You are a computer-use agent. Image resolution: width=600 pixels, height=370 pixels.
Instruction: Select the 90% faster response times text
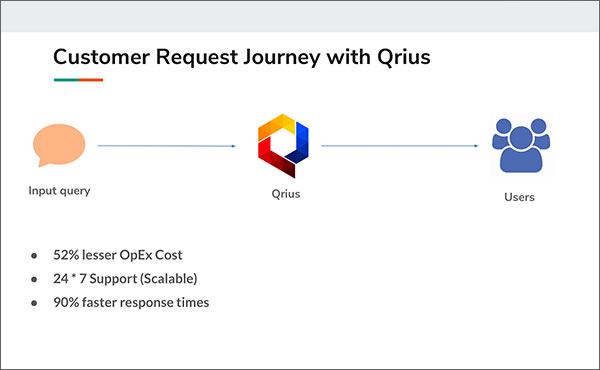[131, 303]
